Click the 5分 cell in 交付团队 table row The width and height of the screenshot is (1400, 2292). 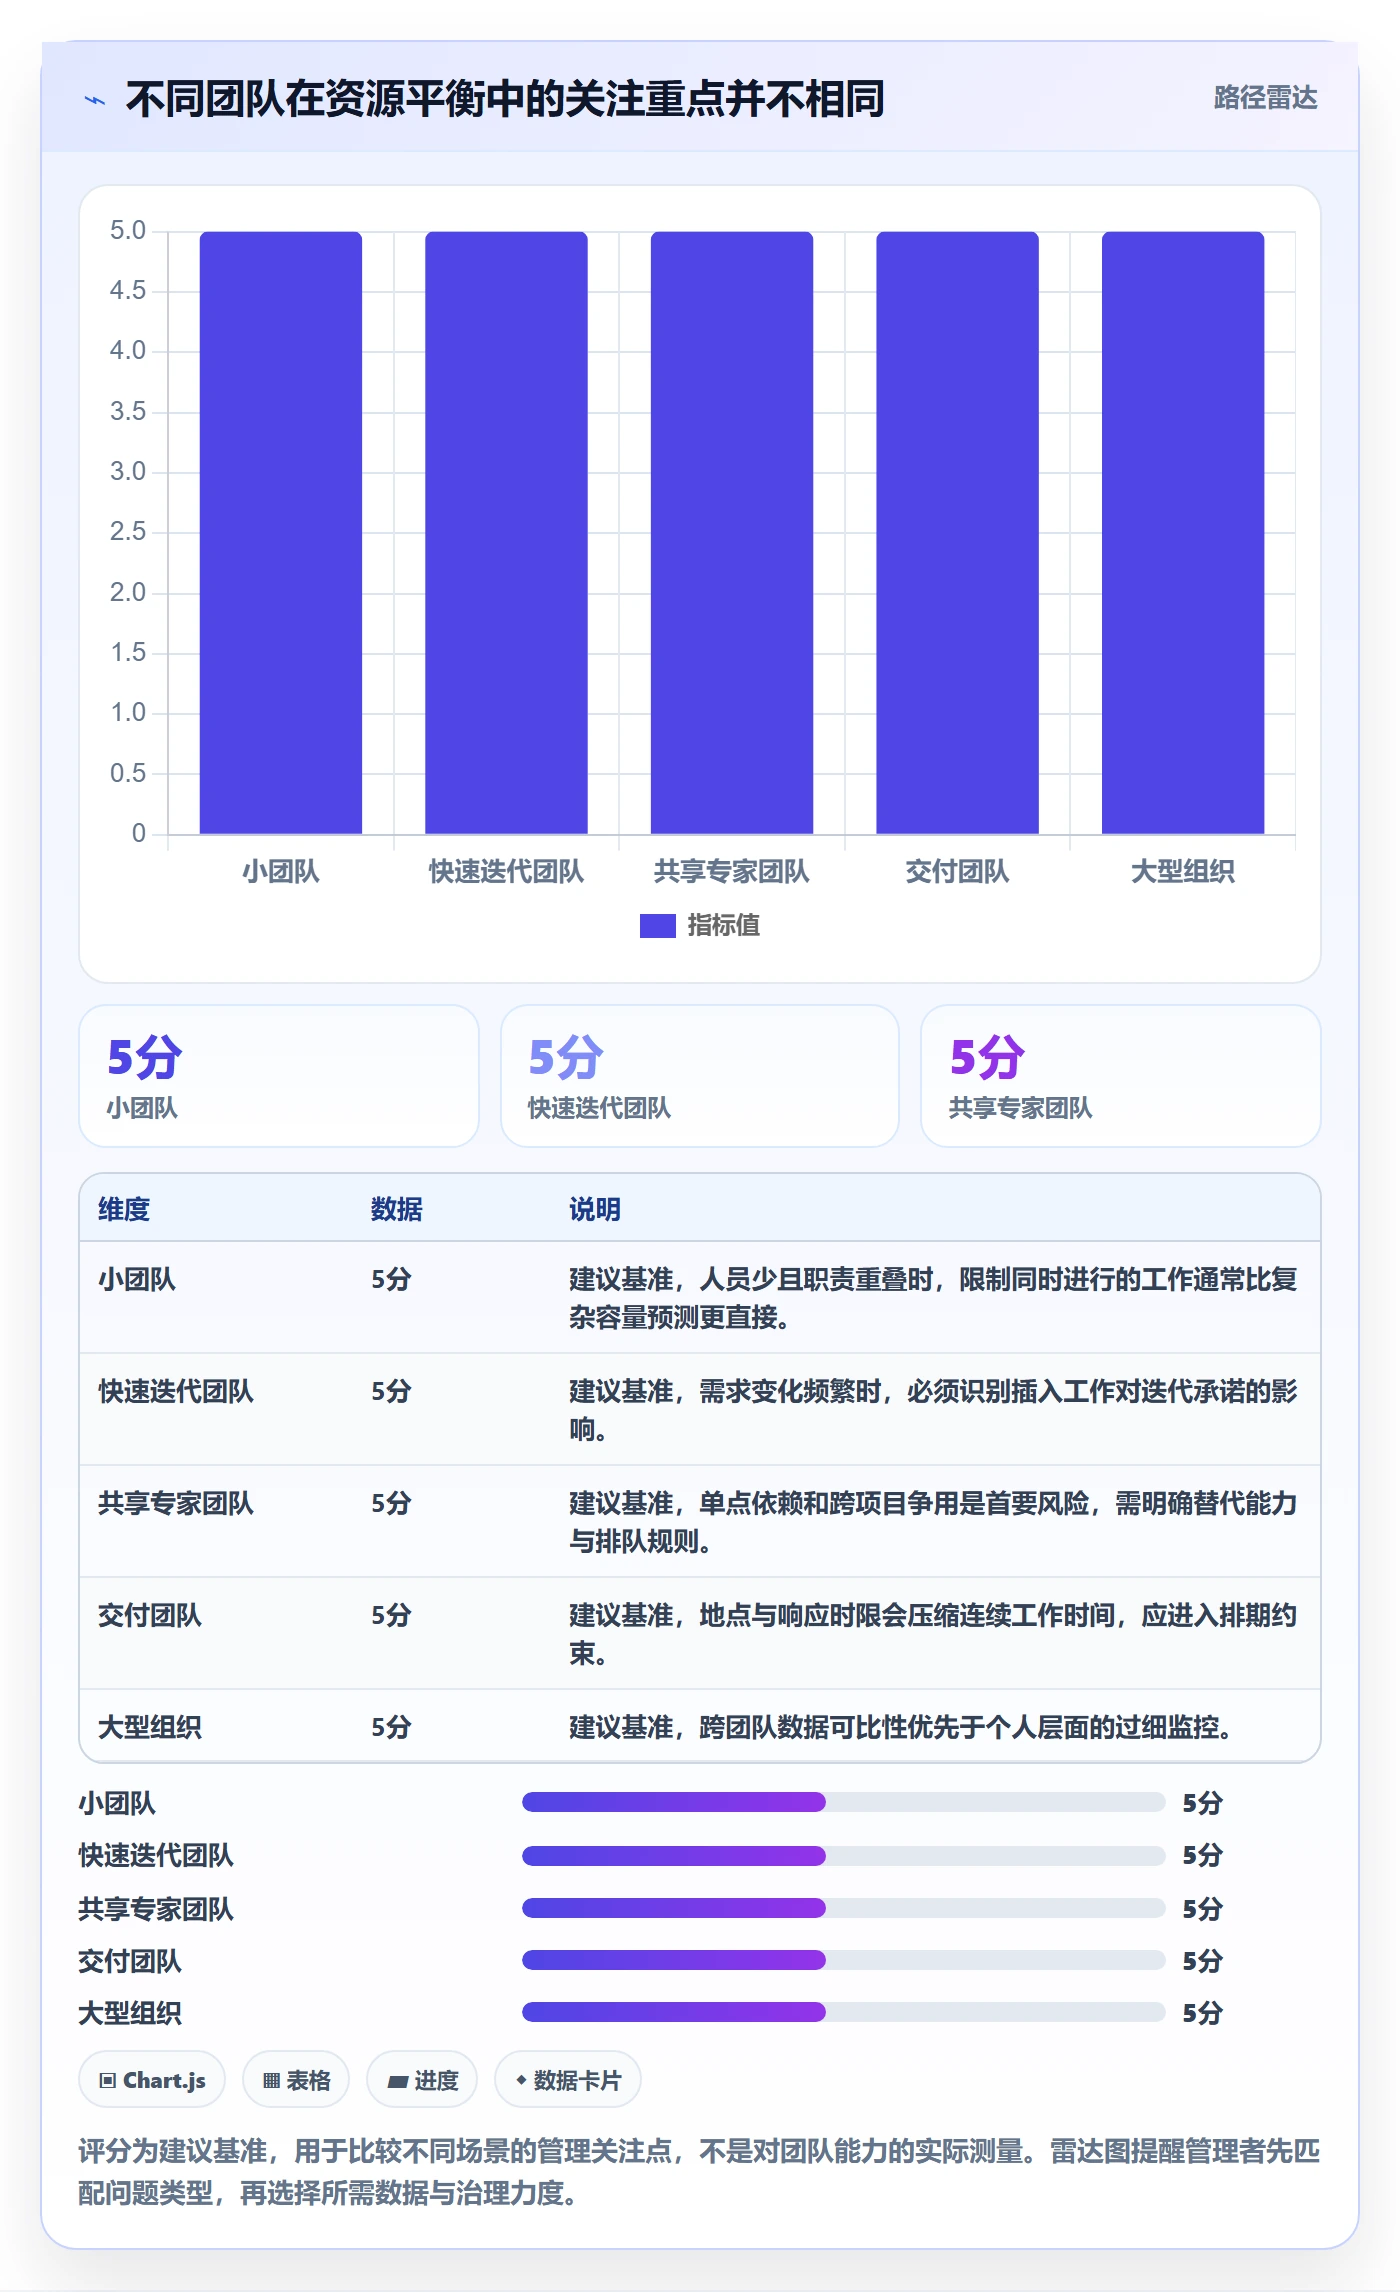click(391, 1615)
